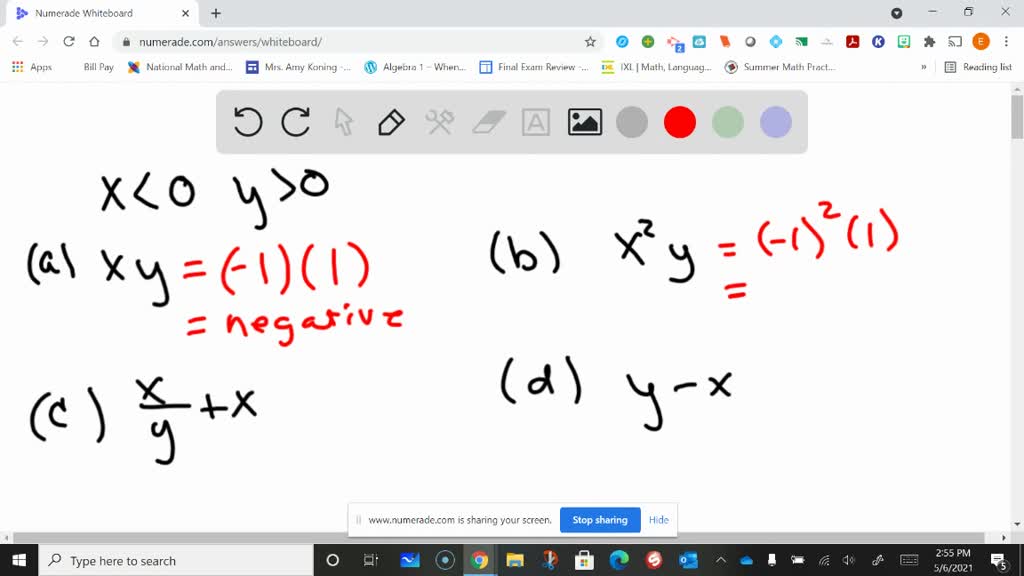Open Microsoft Edge on taskbar
Viewport: 1024px width, 576px height.
619,560
